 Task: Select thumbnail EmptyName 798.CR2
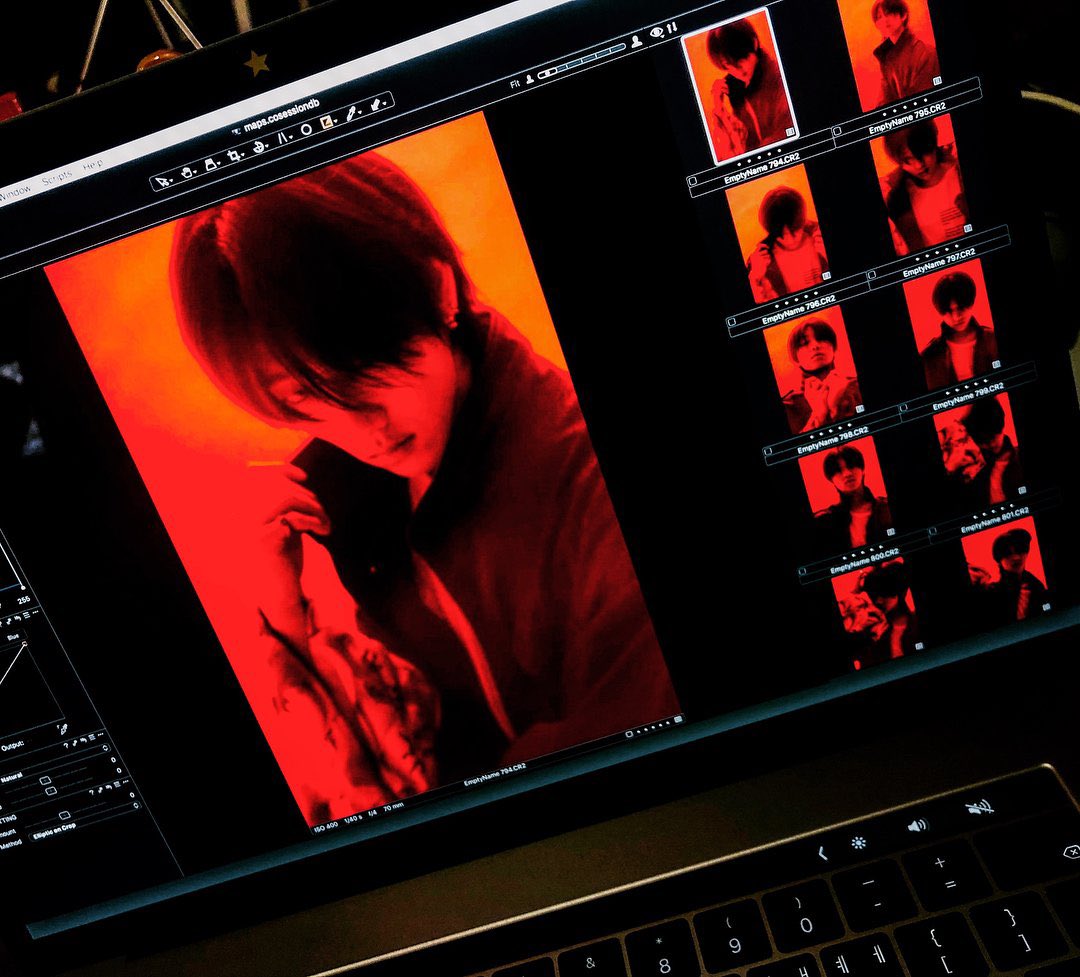coord(813,369)
